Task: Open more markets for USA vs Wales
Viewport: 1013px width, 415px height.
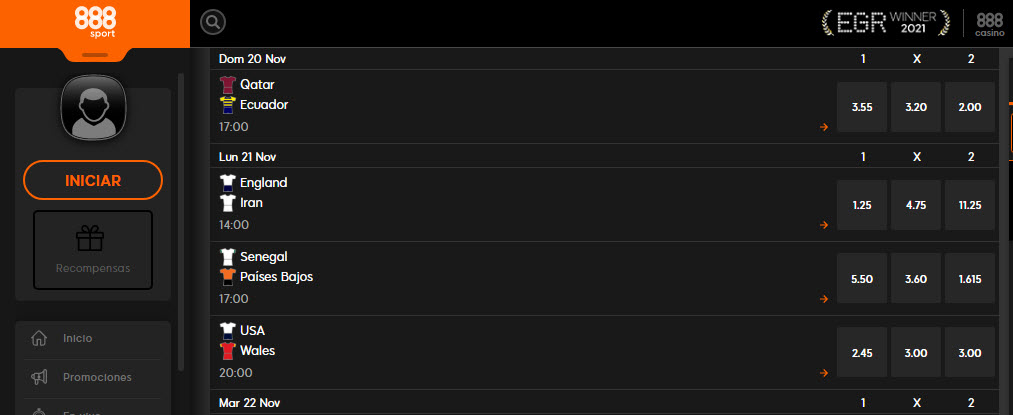Action: click(x=824, y=373)
